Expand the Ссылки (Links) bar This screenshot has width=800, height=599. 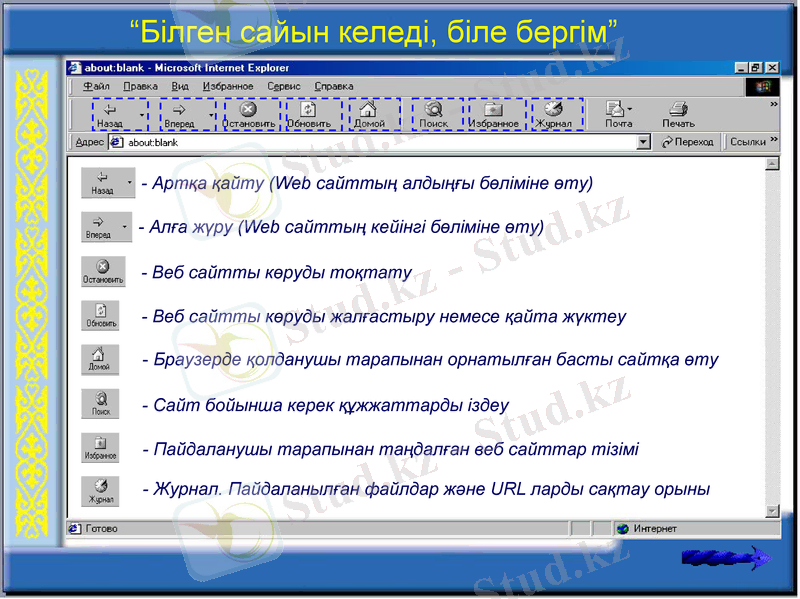point(752,141)
